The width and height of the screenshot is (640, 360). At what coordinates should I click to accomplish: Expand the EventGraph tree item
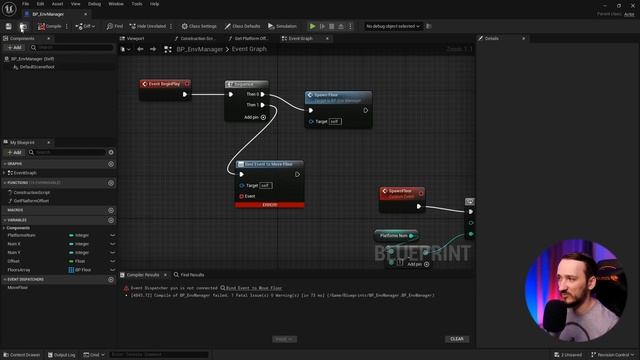pyautogui.click(x=4, y=173)
